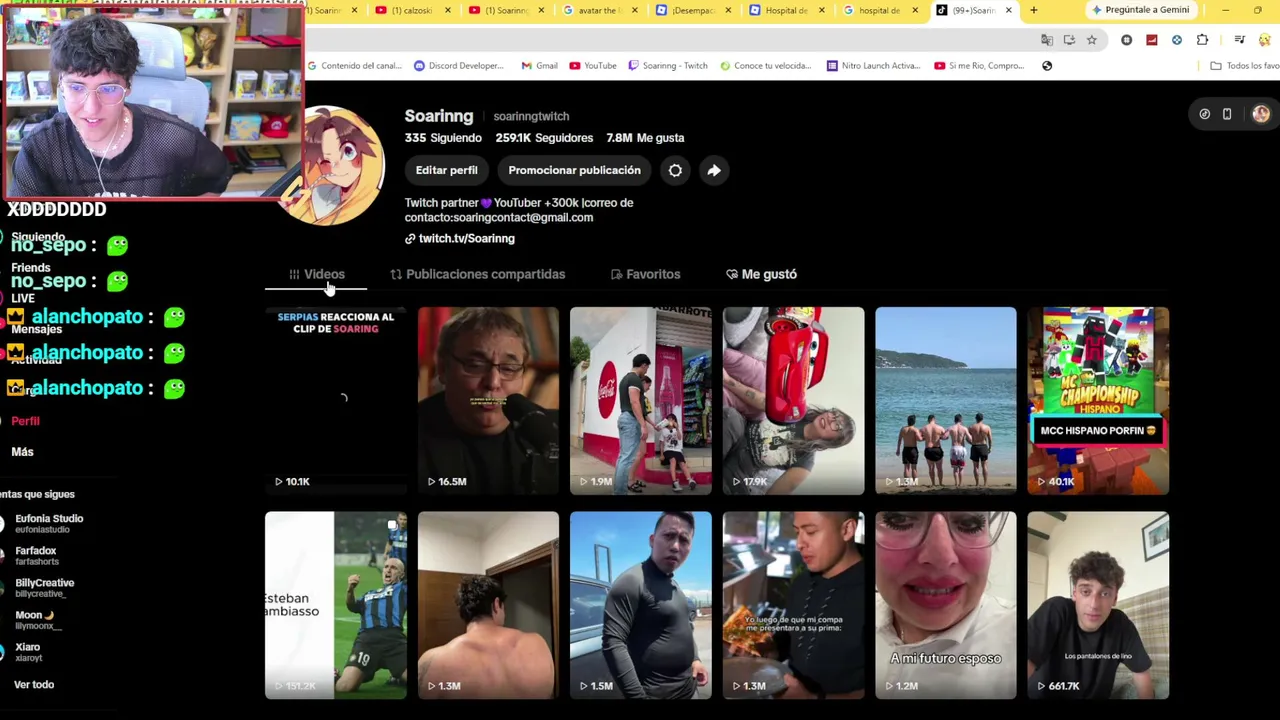The image size is (1280, 720).
Task: Open the Discord Developer bookmark
Action: coord(458,66)
